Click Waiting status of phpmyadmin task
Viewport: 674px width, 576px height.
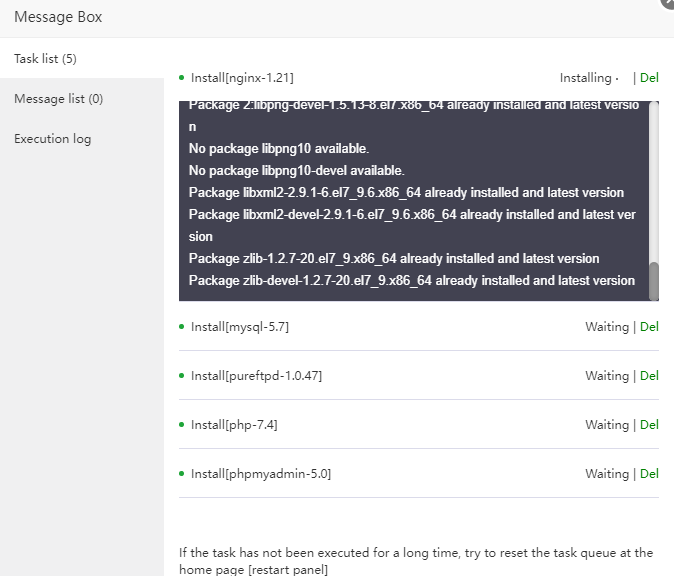click(x=607, y=474)
